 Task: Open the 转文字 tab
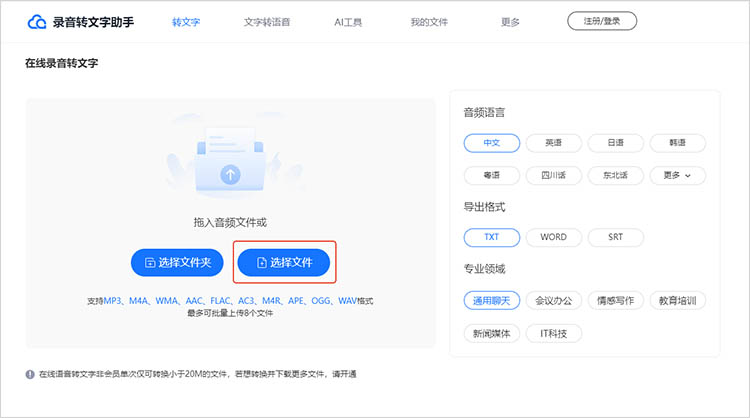[x=186, y=22]
